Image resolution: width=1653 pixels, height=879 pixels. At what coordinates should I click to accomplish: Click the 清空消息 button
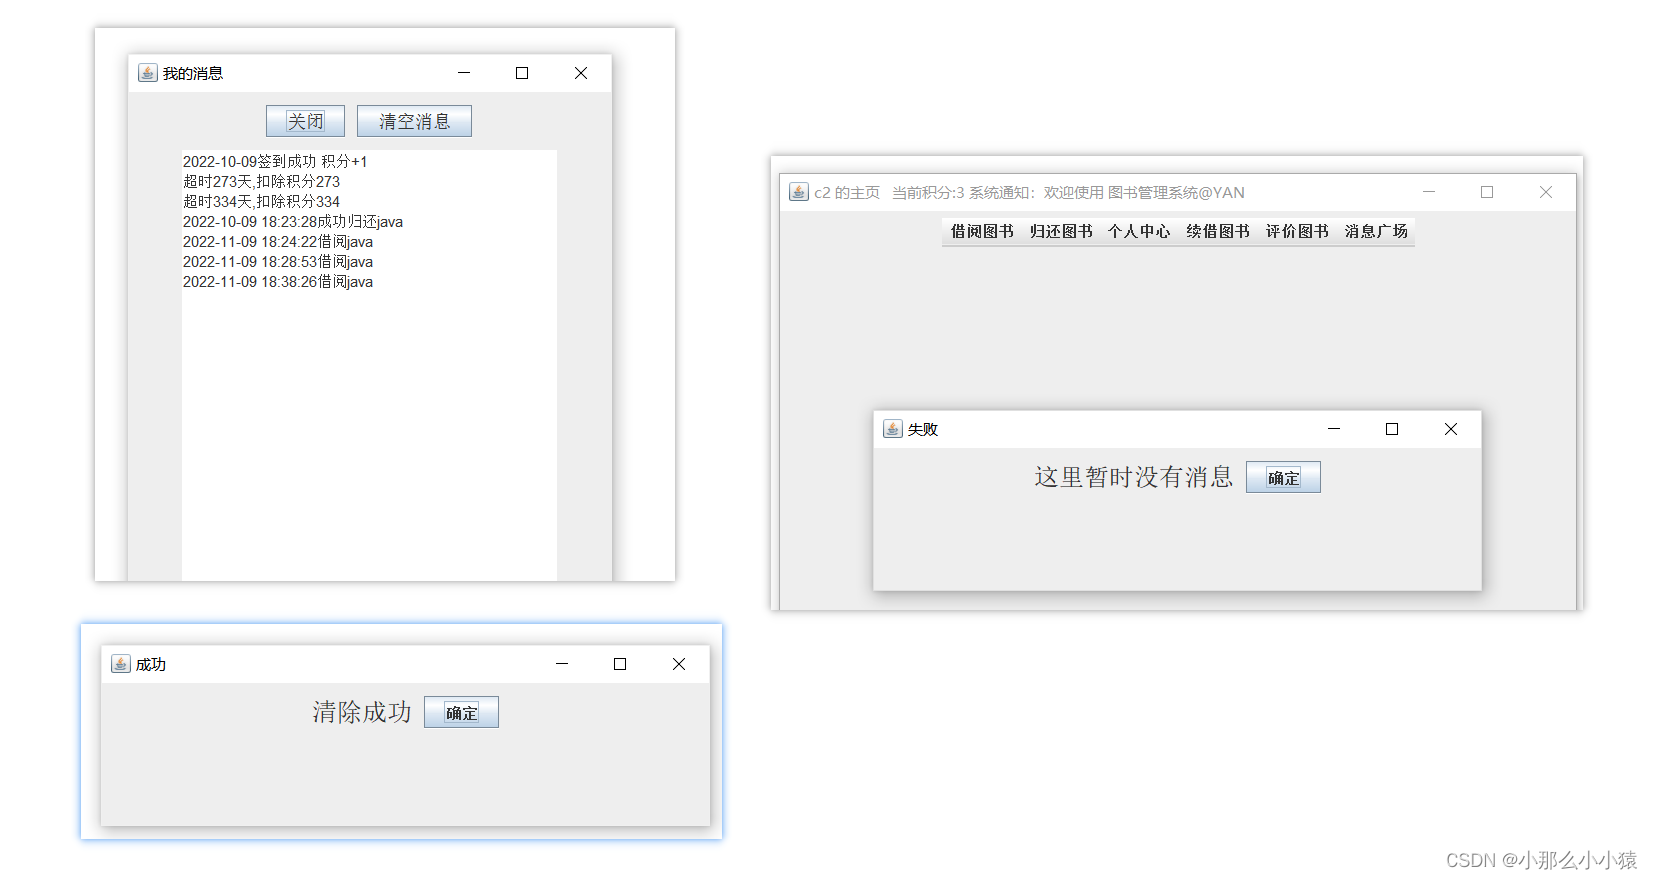(414, 121)
